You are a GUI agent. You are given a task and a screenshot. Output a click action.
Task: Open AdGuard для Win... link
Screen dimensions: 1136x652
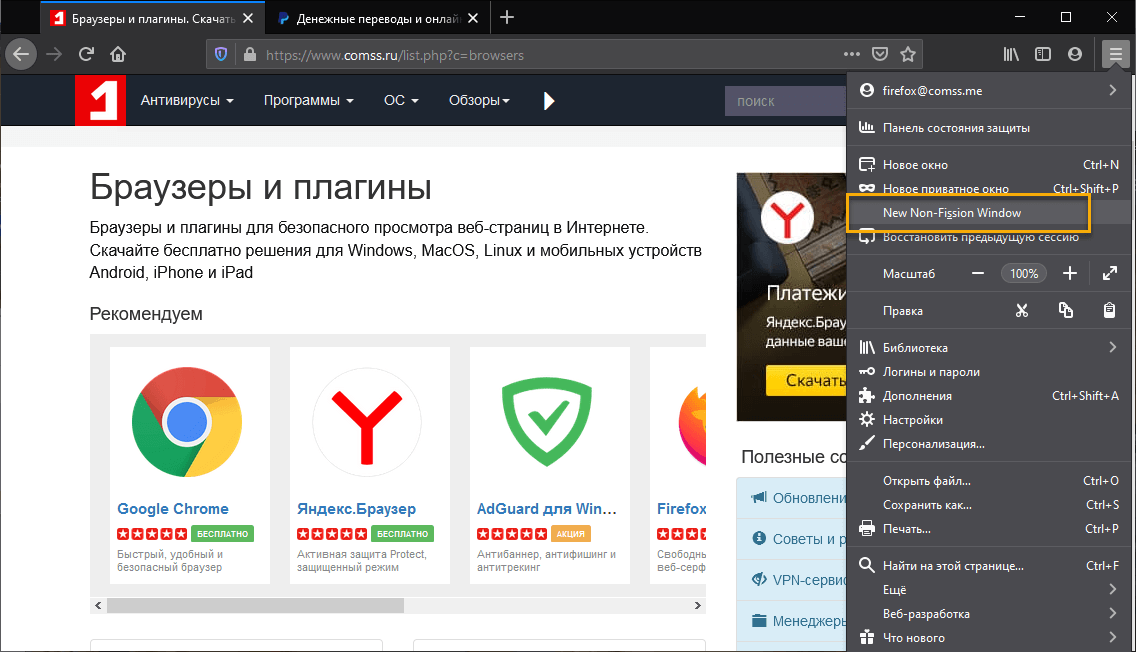tap(546, 509)
